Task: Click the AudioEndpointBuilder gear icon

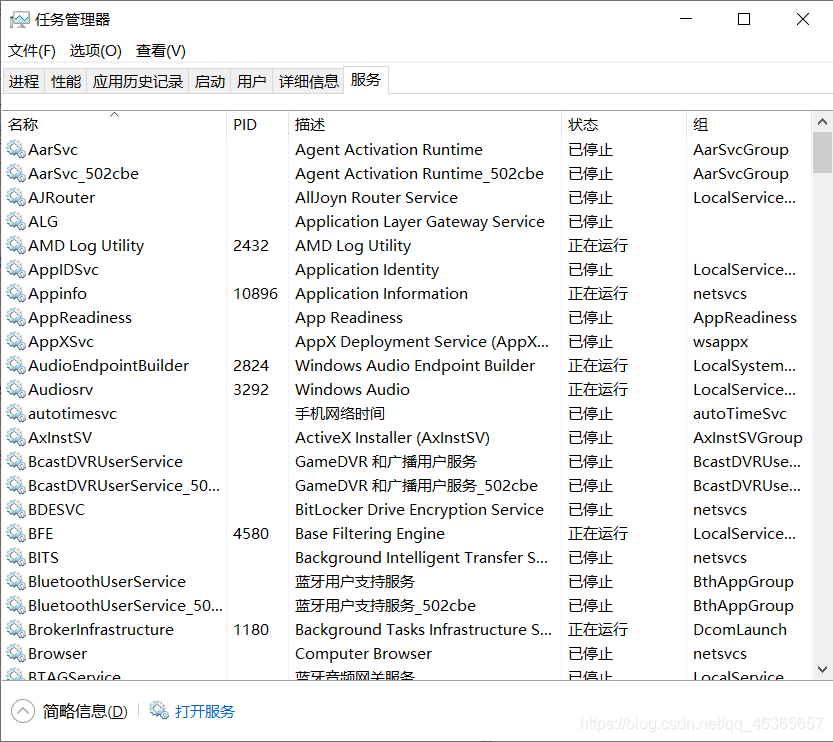Action: click(x=16, y=365)
